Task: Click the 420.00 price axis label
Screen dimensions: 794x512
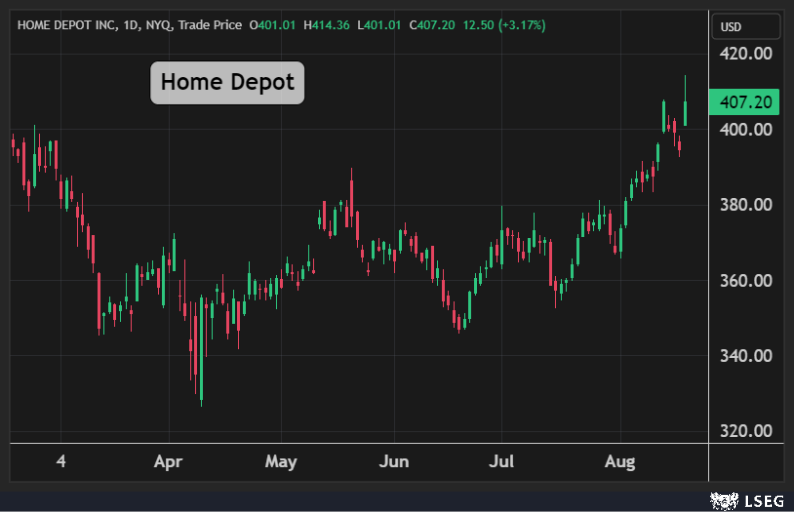Action: [745, 53]
